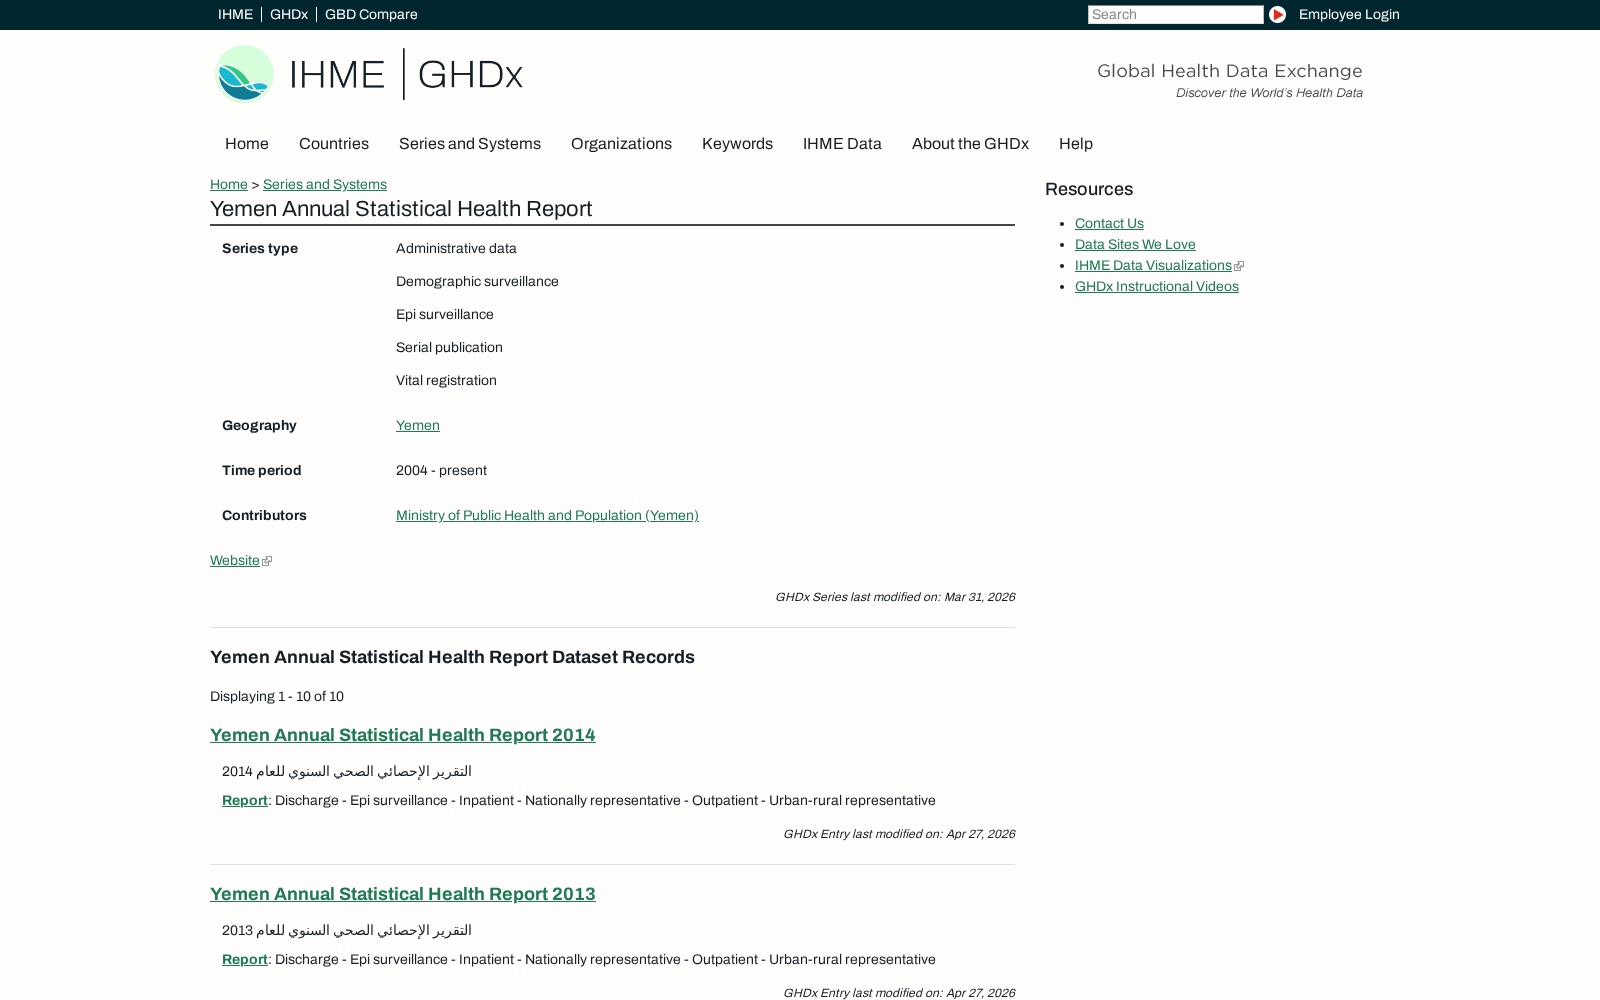Open the Yemen geography link
The image size is (1600, 1000).
point(418,425)
